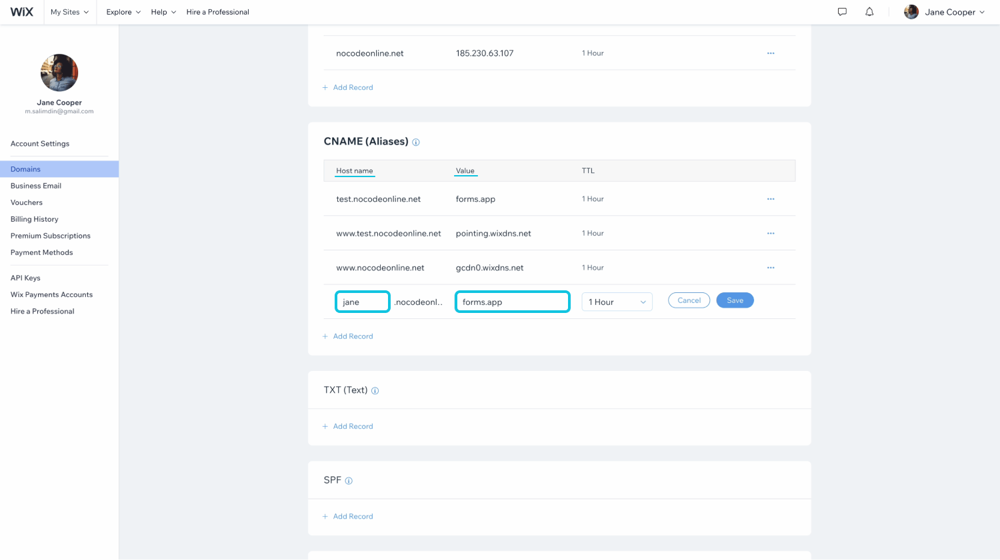The image size is (1000, 560).
Task: Click the Value field containing forms.app
Action: click(512, 302)
